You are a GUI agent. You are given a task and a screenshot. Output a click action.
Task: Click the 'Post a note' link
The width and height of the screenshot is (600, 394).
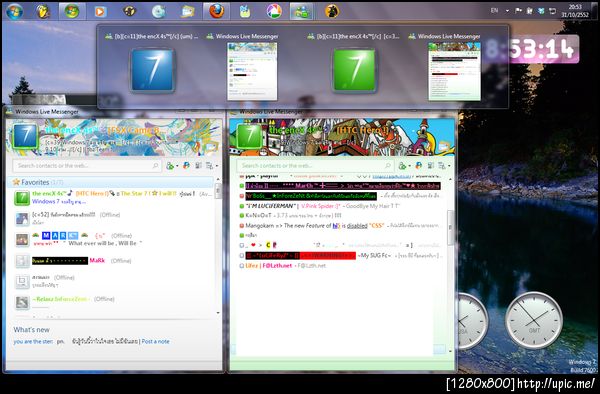(x=155, y=341)
